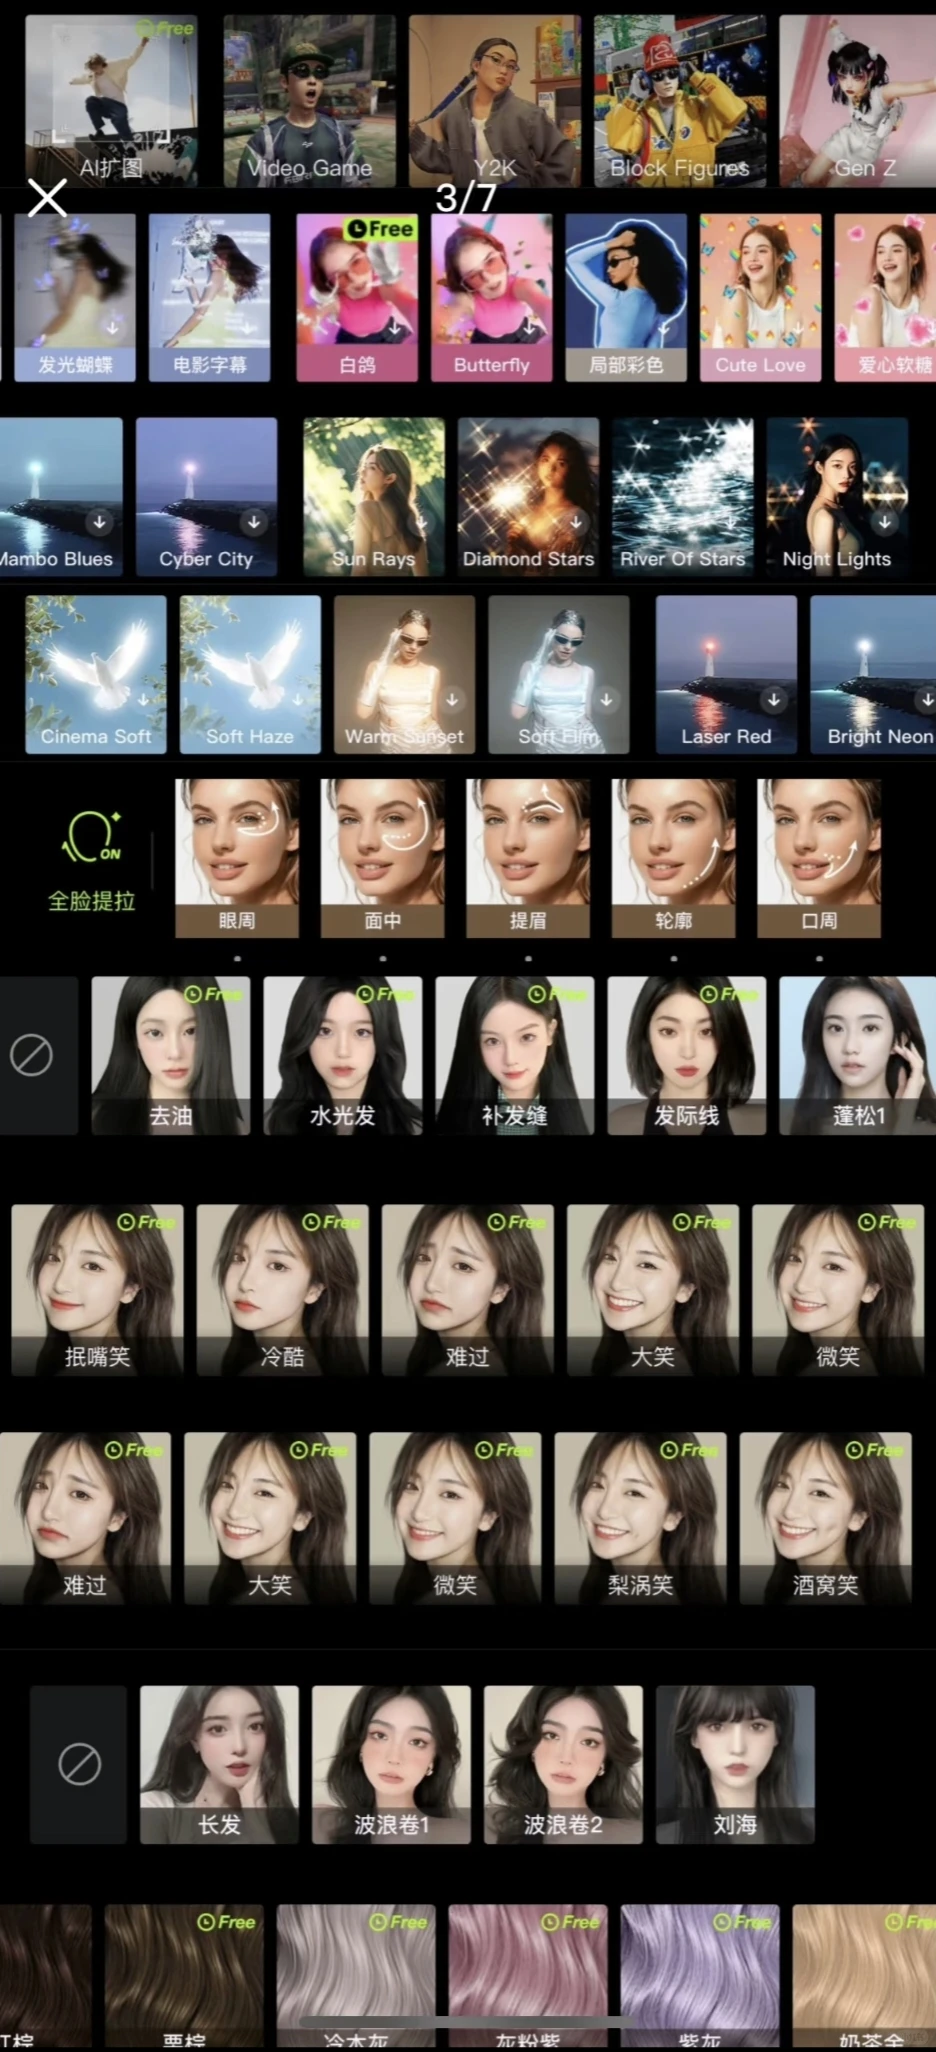Choose the 局部彩色 effect
Screen dimensions: 936x2052
(x=626, y=297)
